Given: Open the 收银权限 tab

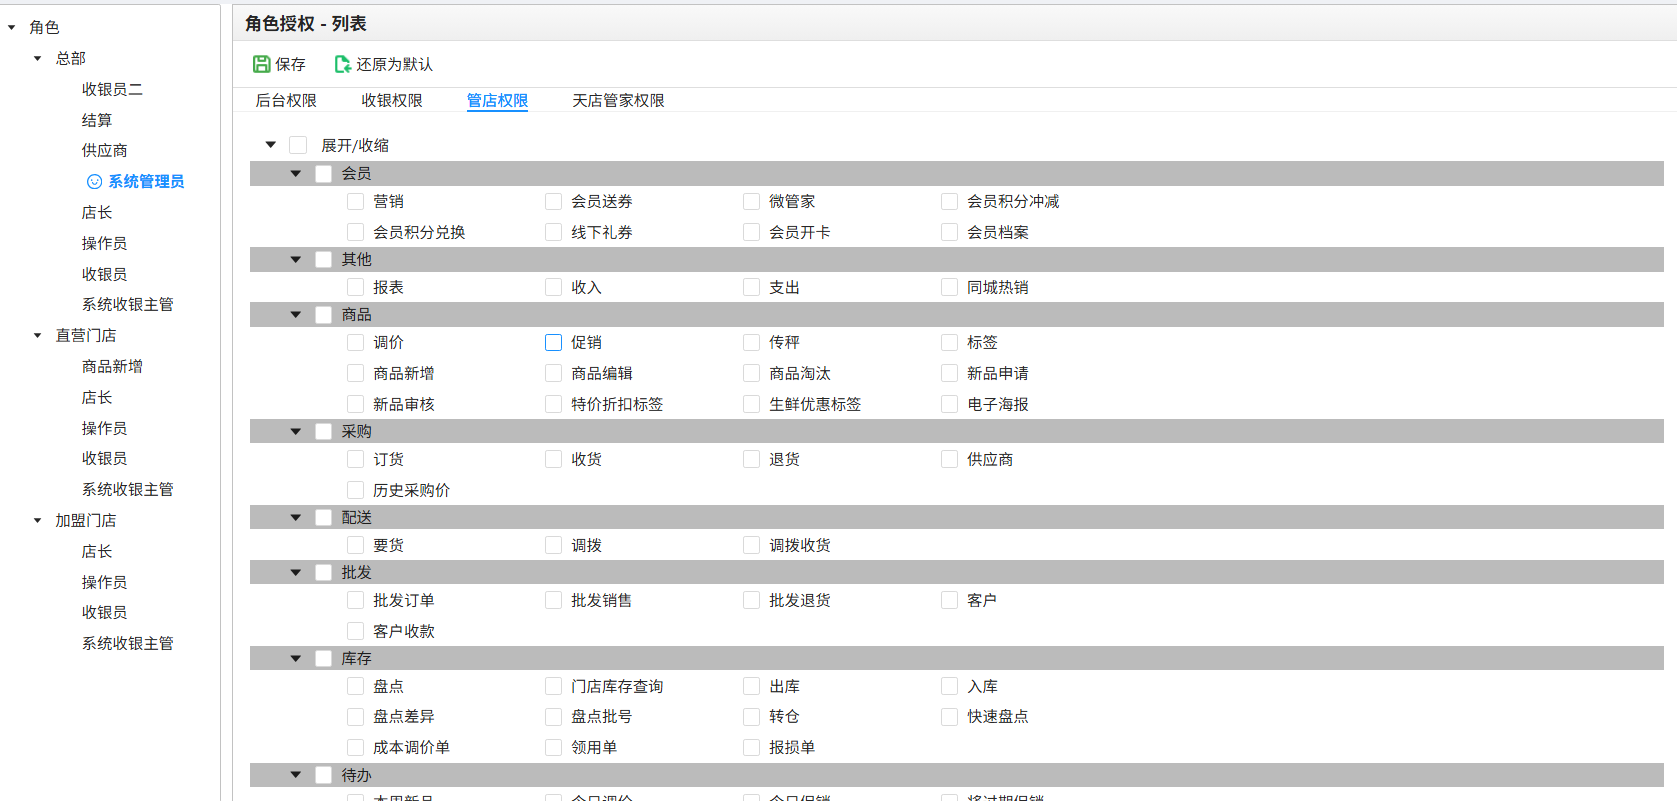Looking at the screenshot, I should (x=392, y=101).
